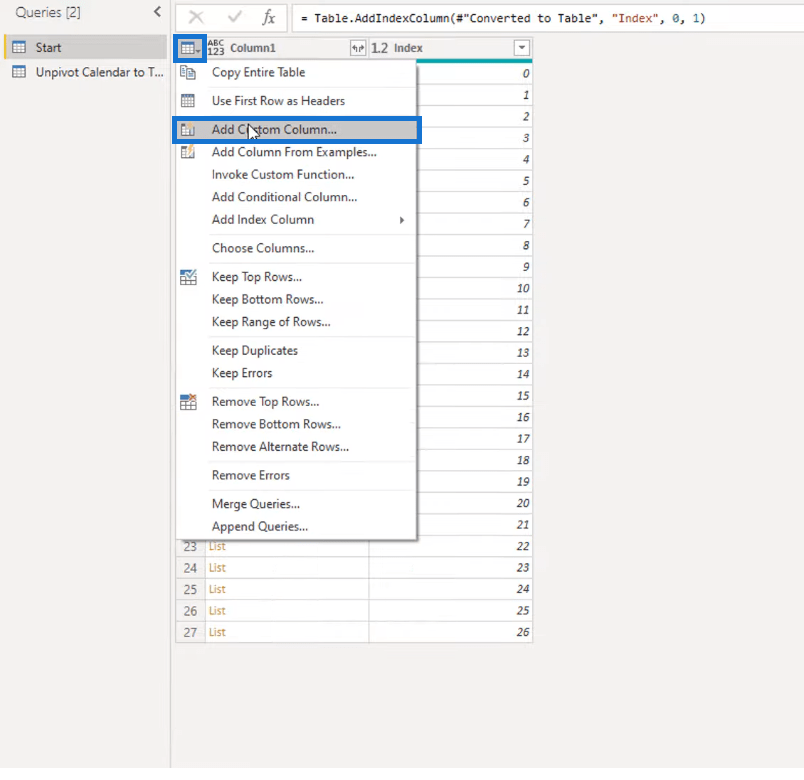Click the Start query table icon
This screenshot has height=780, width=804.
(19, 48)
